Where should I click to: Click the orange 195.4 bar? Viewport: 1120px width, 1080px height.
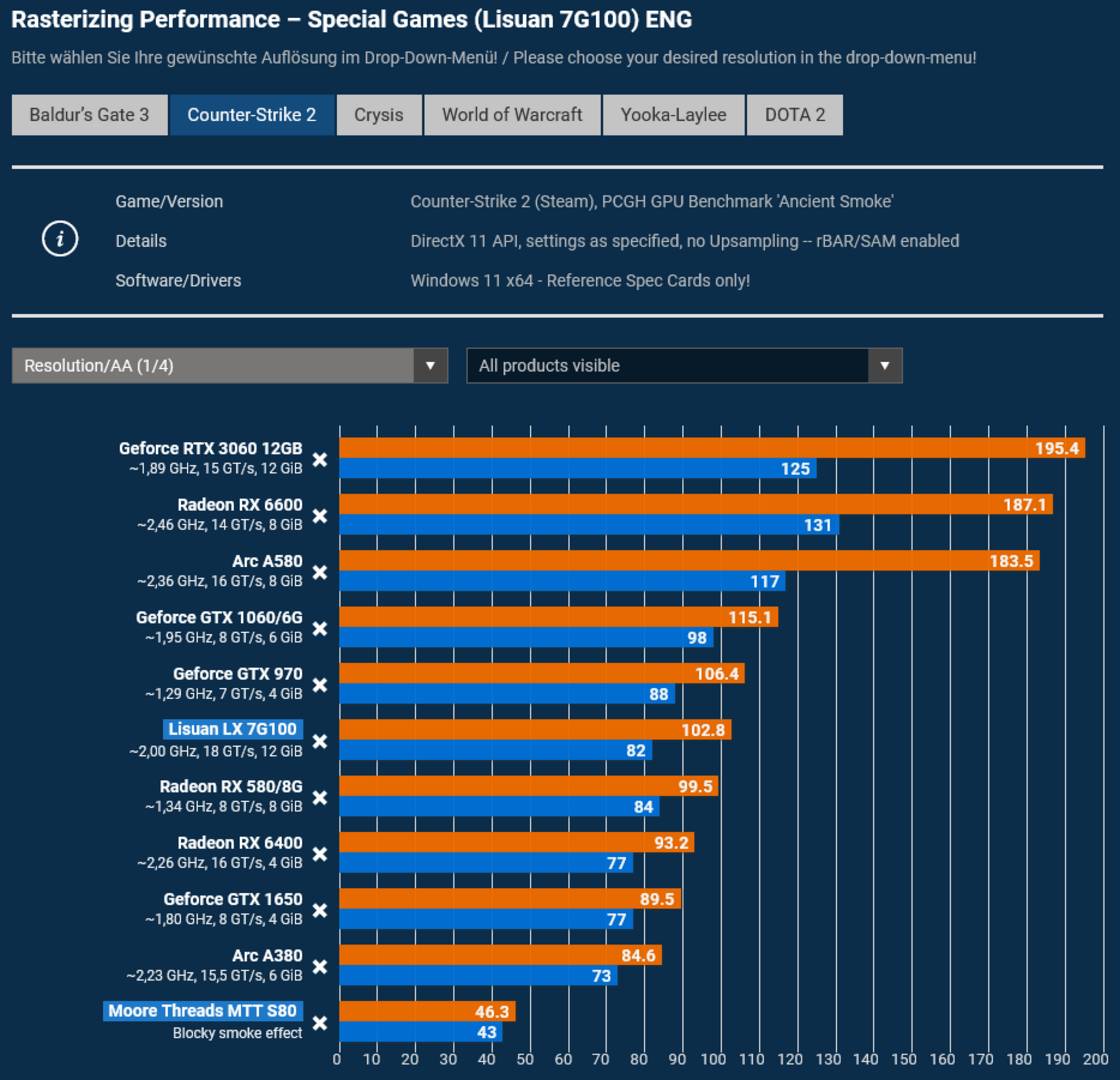pyautogui.click(x=712, y=448)
